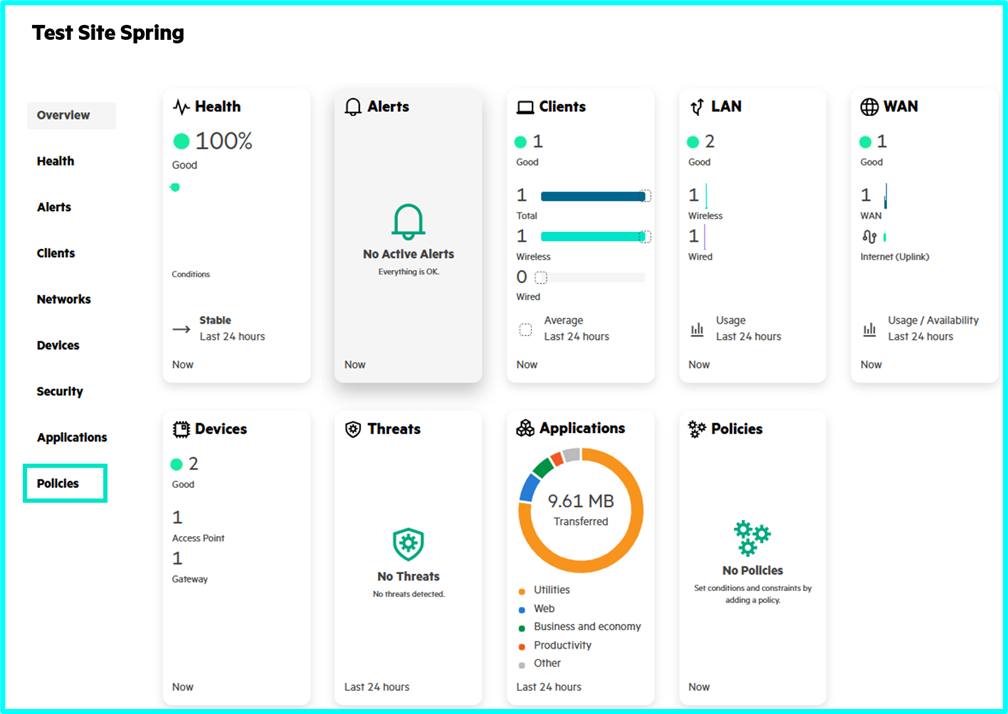This screenshot has width=1008, height=714.
Task: Click the No Active Alerts message
Action: tap(408, 254)
